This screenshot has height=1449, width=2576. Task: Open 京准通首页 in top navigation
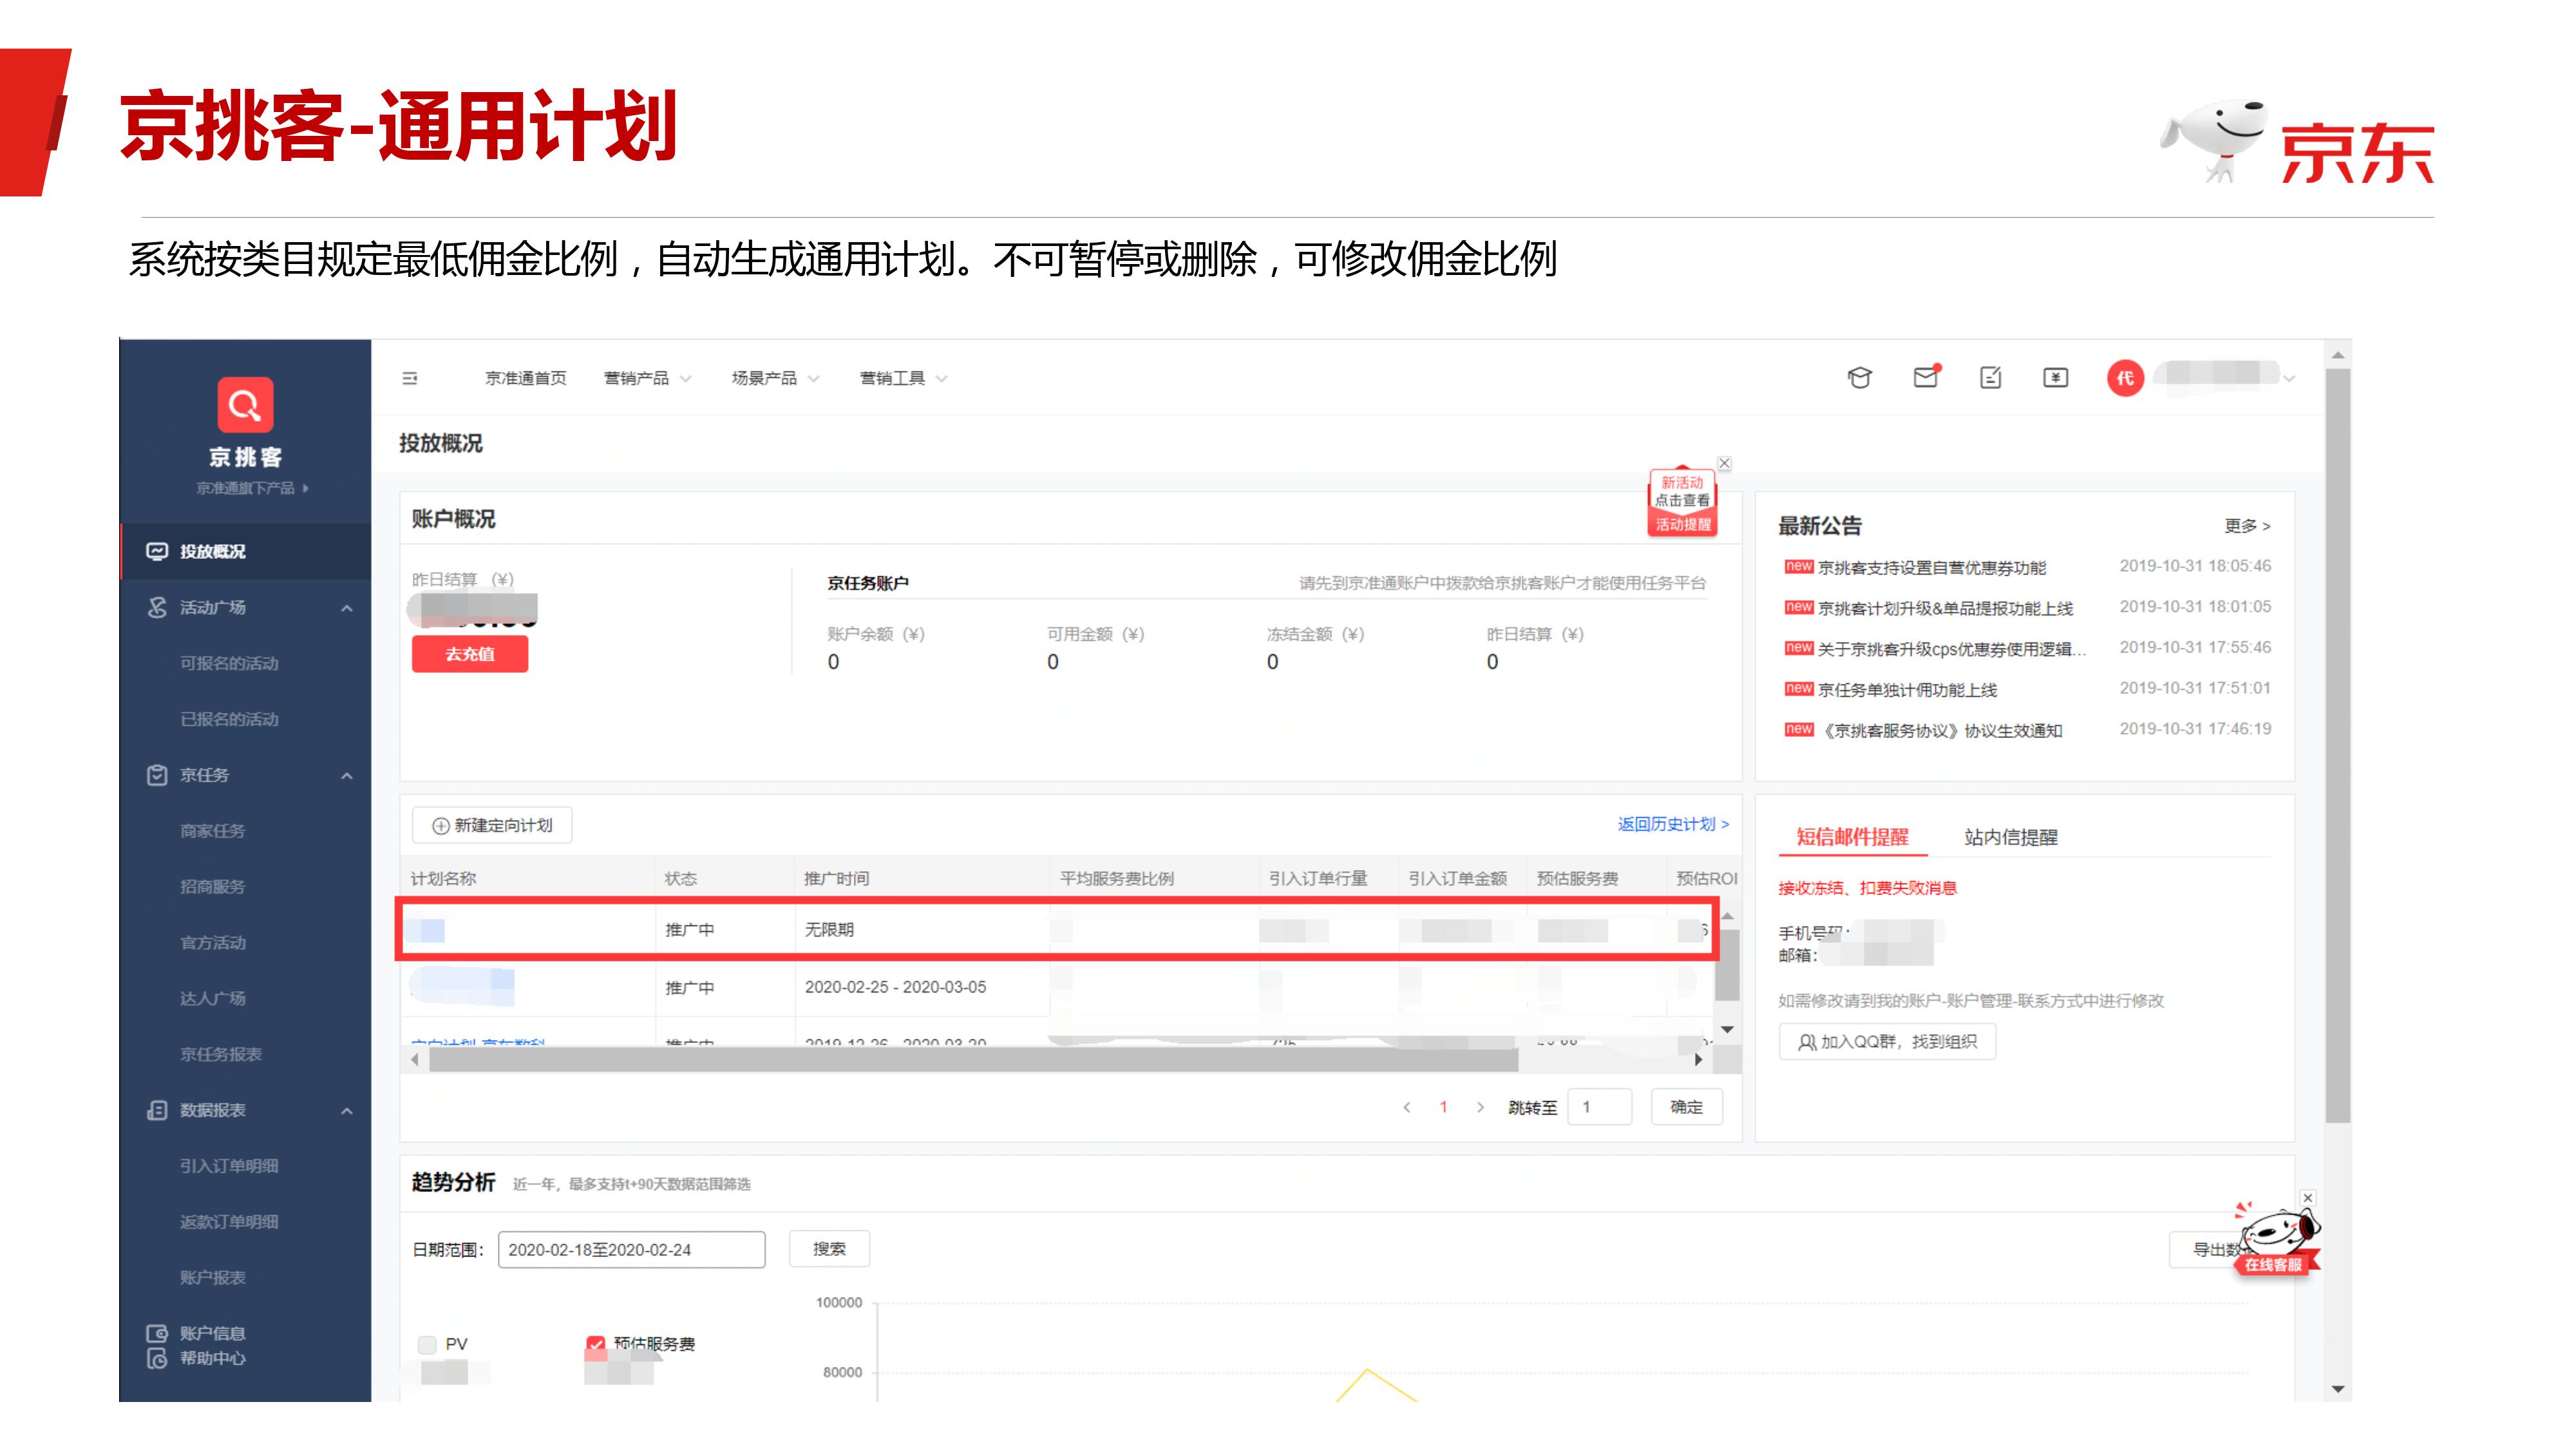click(x=526, y=378)
